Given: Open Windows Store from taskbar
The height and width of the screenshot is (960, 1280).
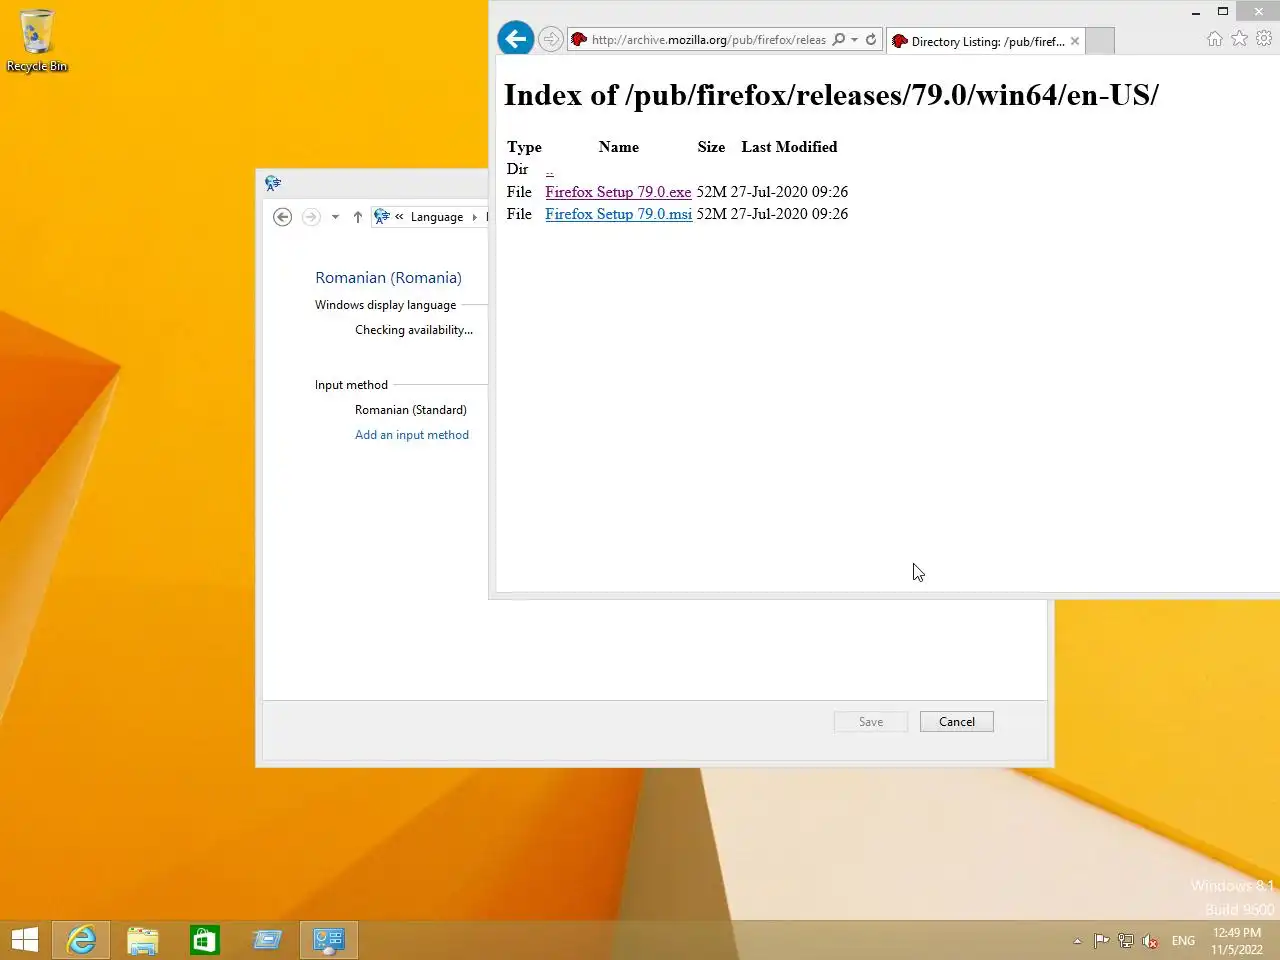Looking at the screenshot, I should tap(205, 940).
